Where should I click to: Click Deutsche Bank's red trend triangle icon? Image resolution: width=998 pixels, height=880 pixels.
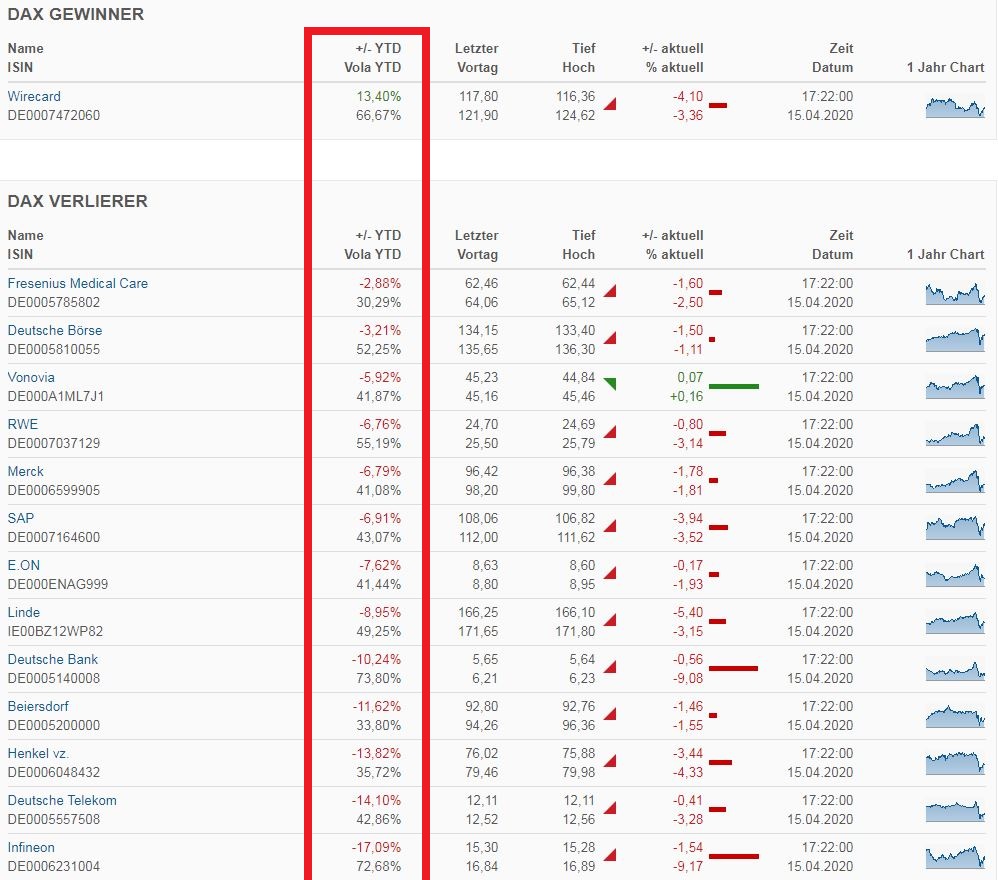pyautogui.click(x=610, y=667)
